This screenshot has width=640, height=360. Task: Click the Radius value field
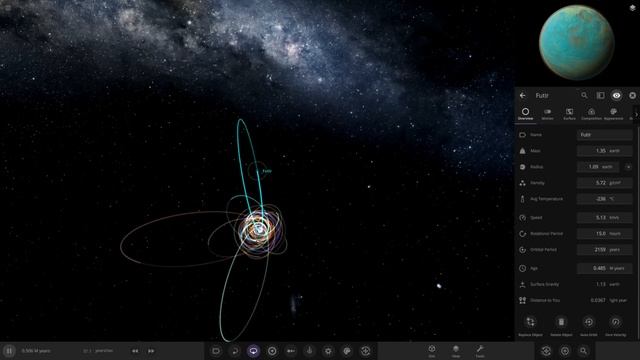[598, 167]
